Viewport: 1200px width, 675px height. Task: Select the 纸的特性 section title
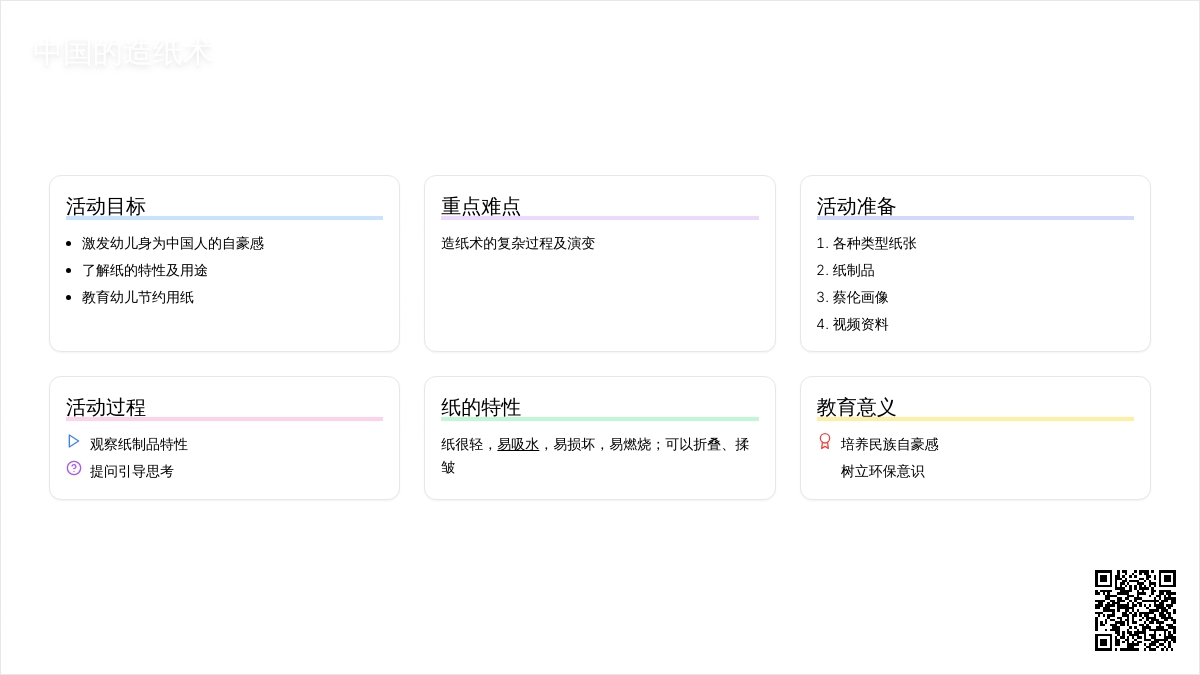481,407
